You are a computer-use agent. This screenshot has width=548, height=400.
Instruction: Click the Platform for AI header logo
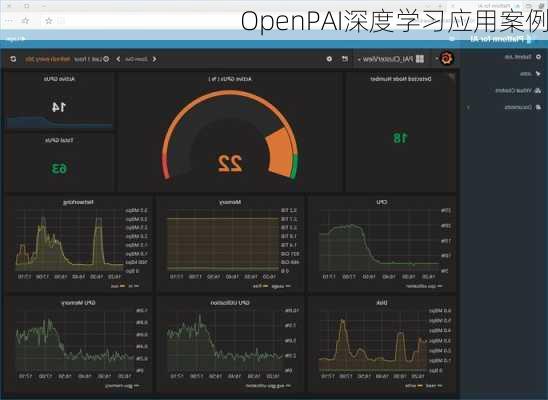click(500, 39)
